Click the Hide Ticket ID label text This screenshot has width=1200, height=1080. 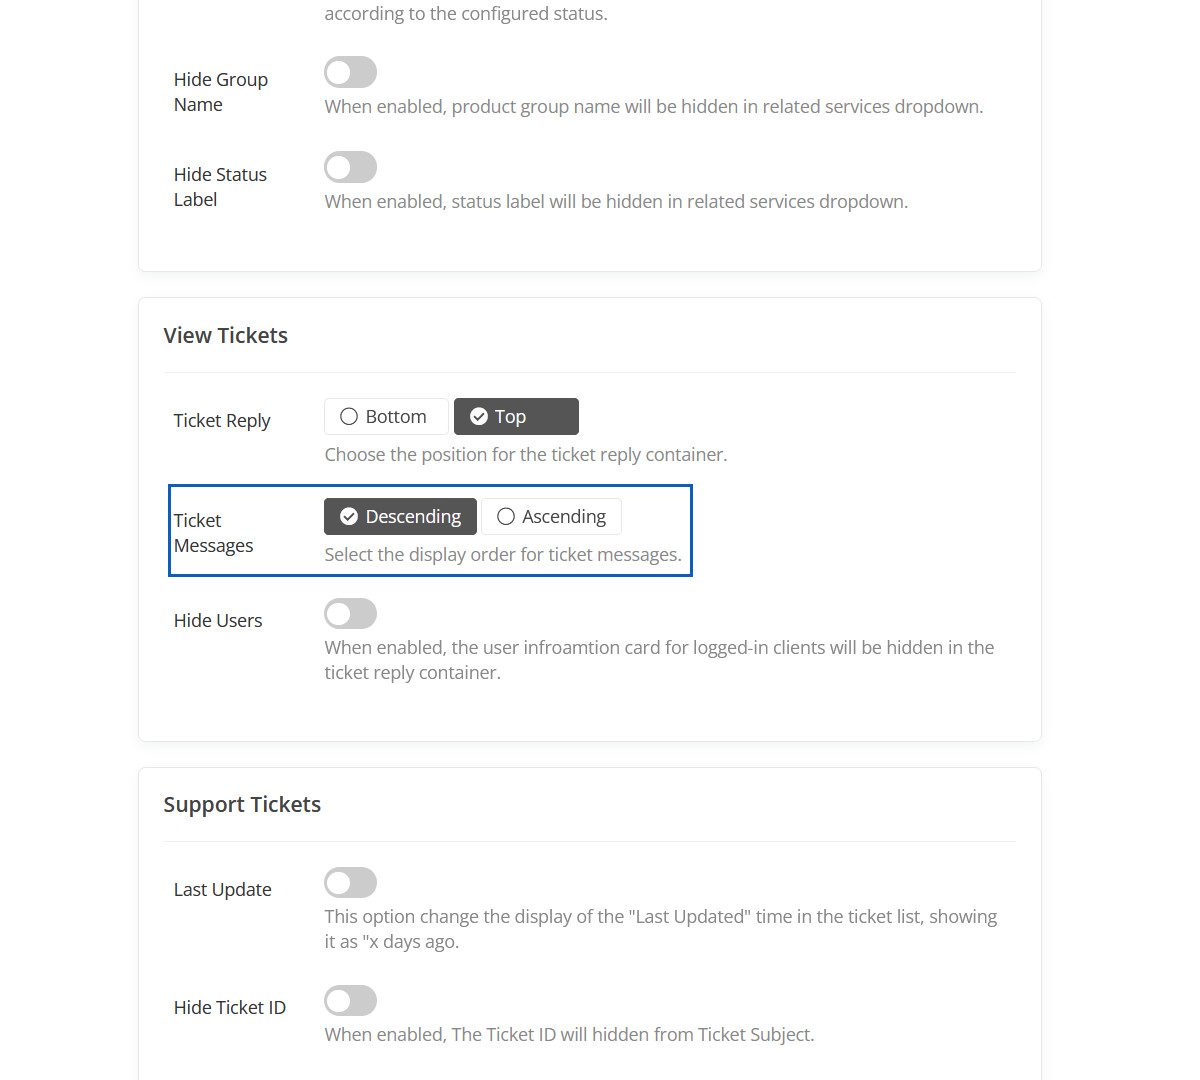click(230, 1008)
